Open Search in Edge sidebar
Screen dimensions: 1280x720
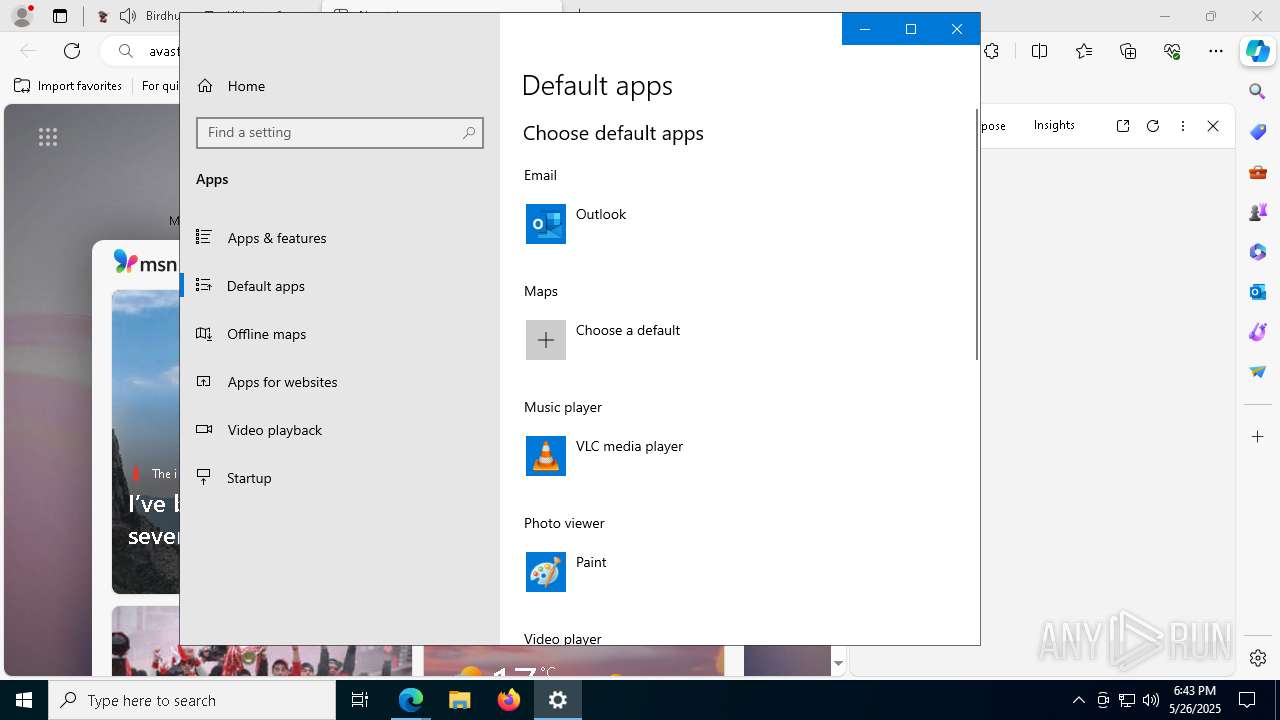[x=1258, y=92]
